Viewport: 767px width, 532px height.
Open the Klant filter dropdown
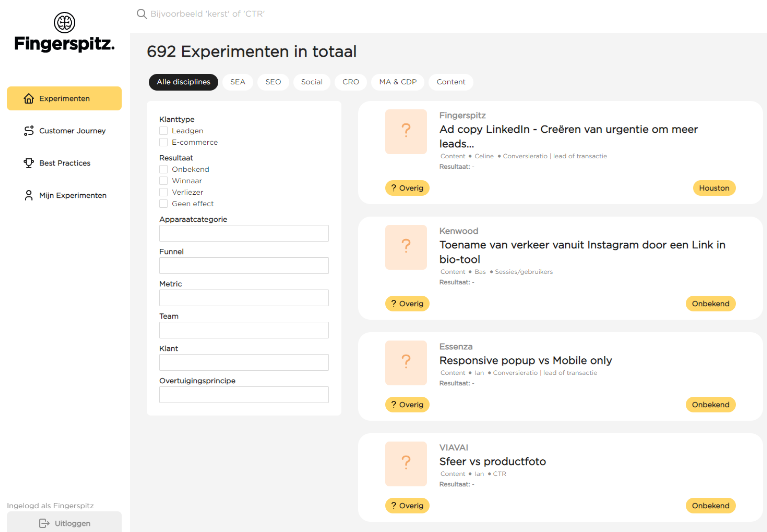(x=244, y=362)
